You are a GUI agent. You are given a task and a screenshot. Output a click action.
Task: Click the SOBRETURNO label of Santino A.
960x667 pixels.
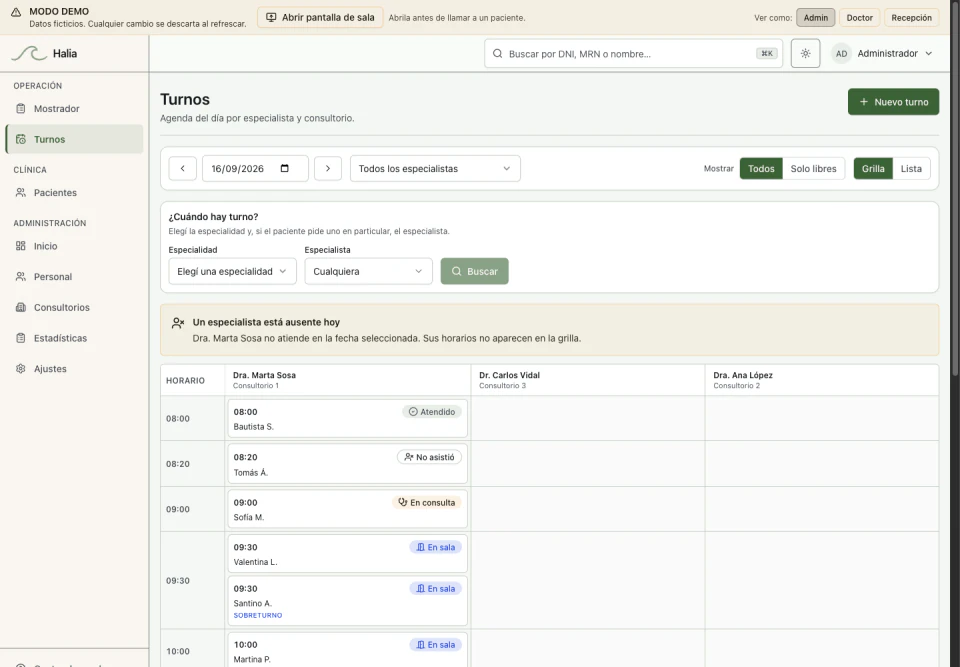click(x=258, y=615)
